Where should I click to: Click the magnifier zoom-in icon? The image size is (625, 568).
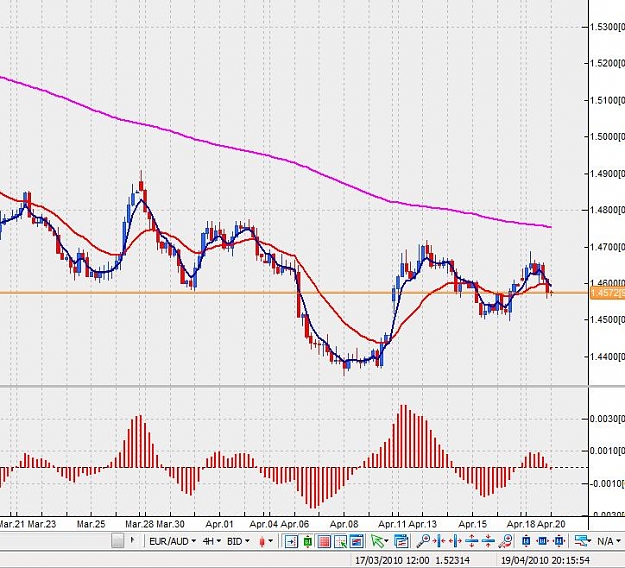[423, 541]
